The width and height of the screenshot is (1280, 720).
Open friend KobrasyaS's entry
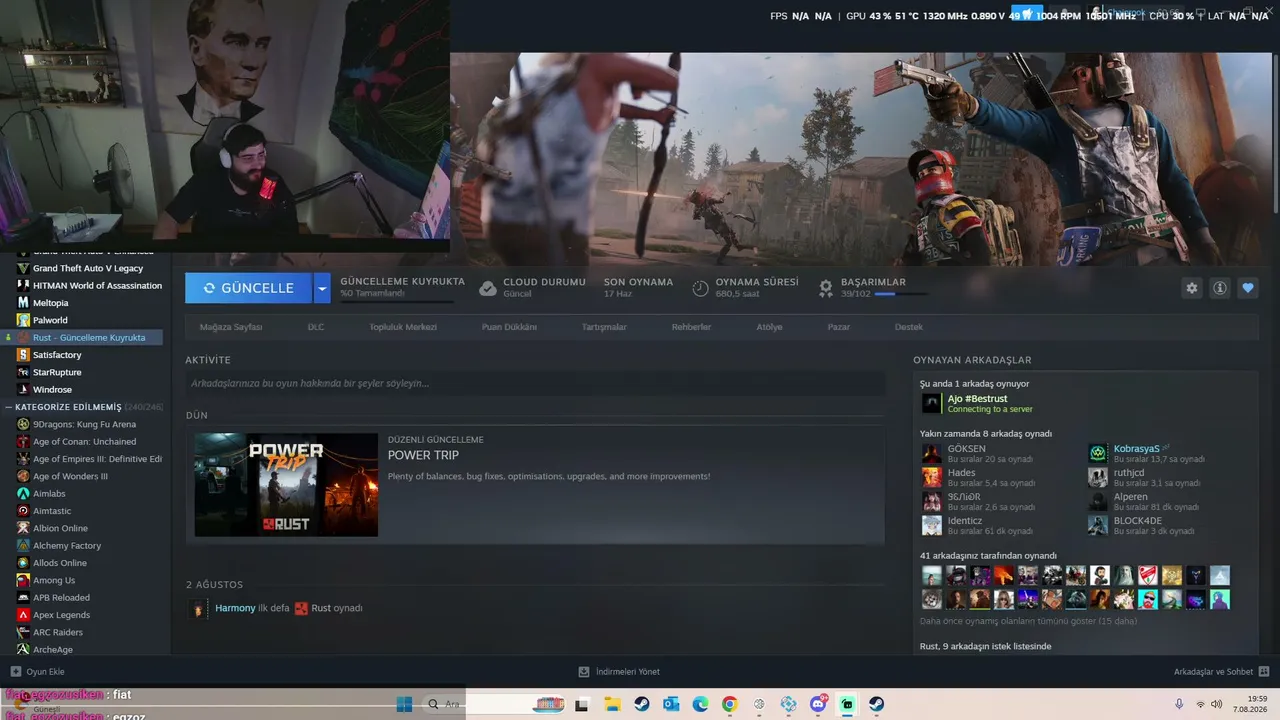tap(1137, 449)
